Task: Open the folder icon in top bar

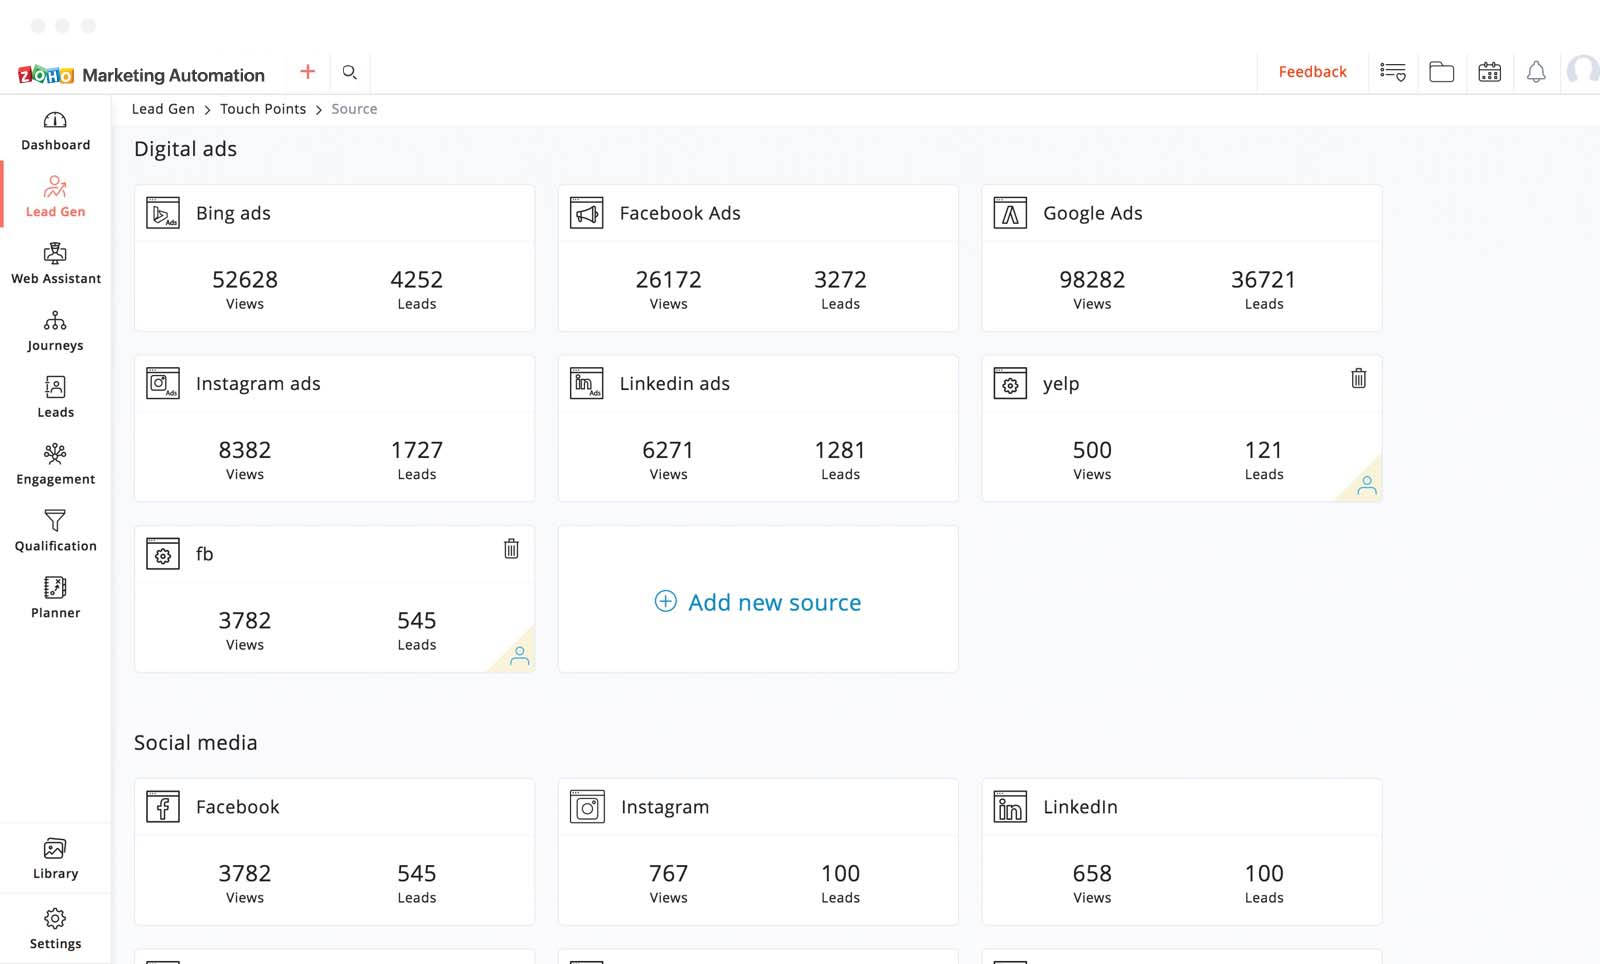Action: (1441, 72)
